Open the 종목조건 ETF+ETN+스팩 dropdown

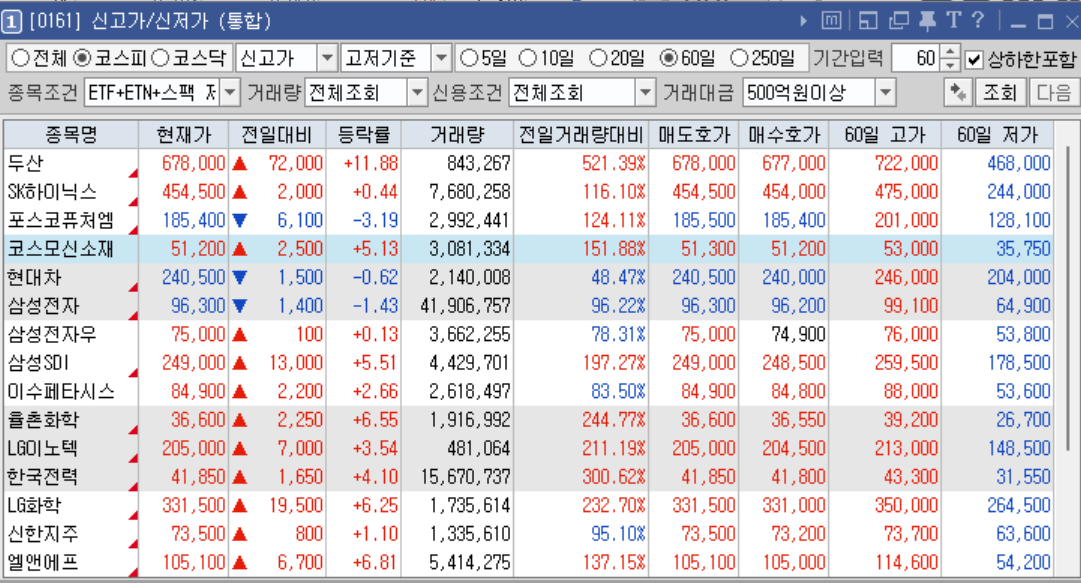230,92
